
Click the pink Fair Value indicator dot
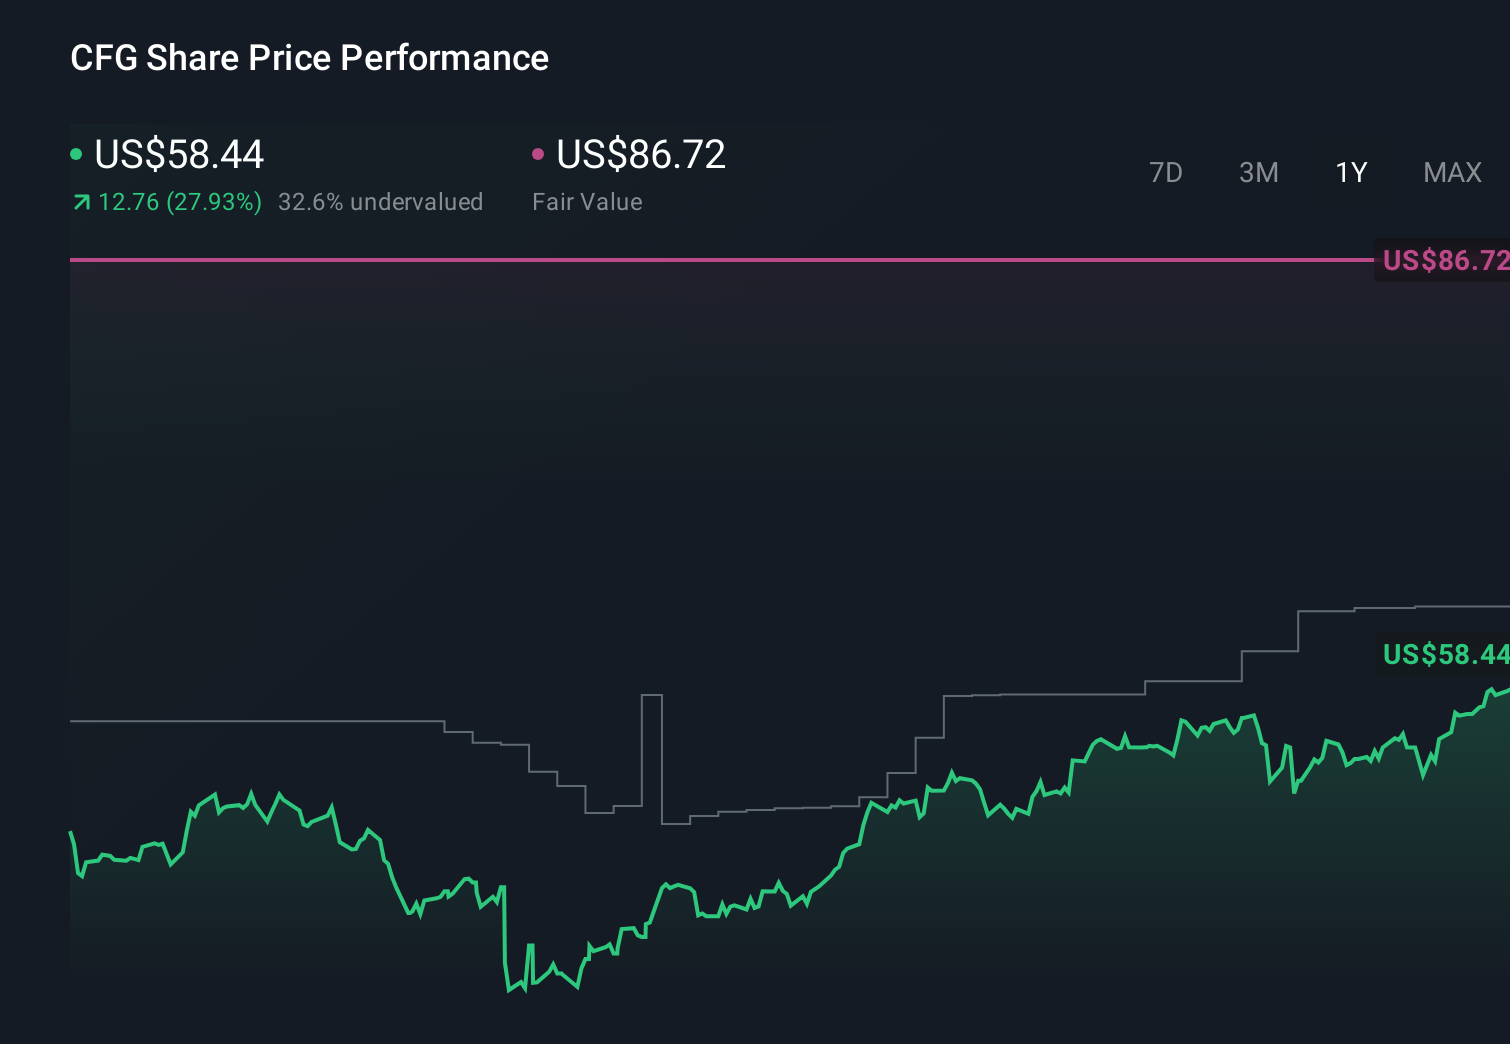point(540,153)
